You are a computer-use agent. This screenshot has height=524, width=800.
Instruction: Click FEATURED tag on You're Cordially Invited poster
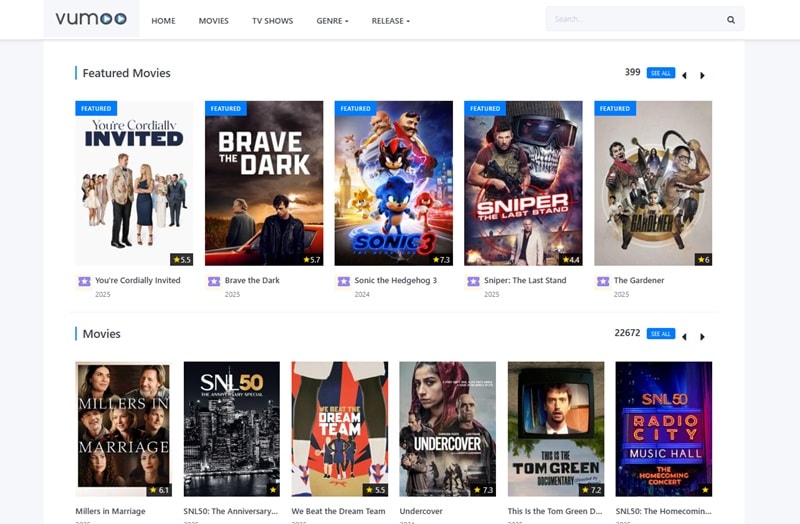96,108
